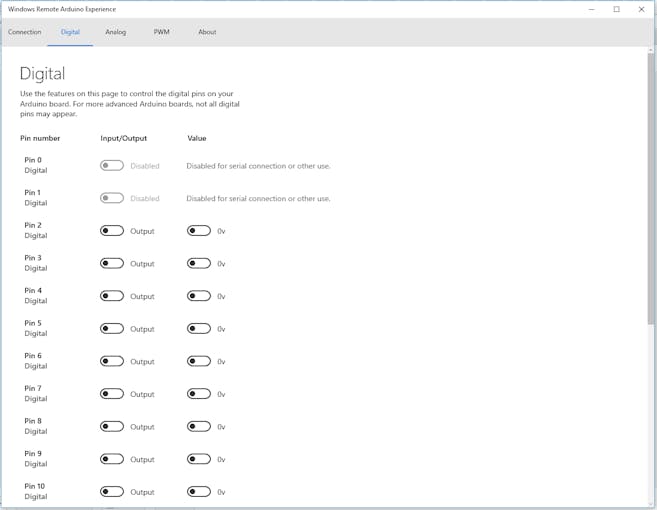This screenshot has height=510, width=657.
Task: Change Pin 7 Output mode toggle
Action: click(x=112, y=394)
